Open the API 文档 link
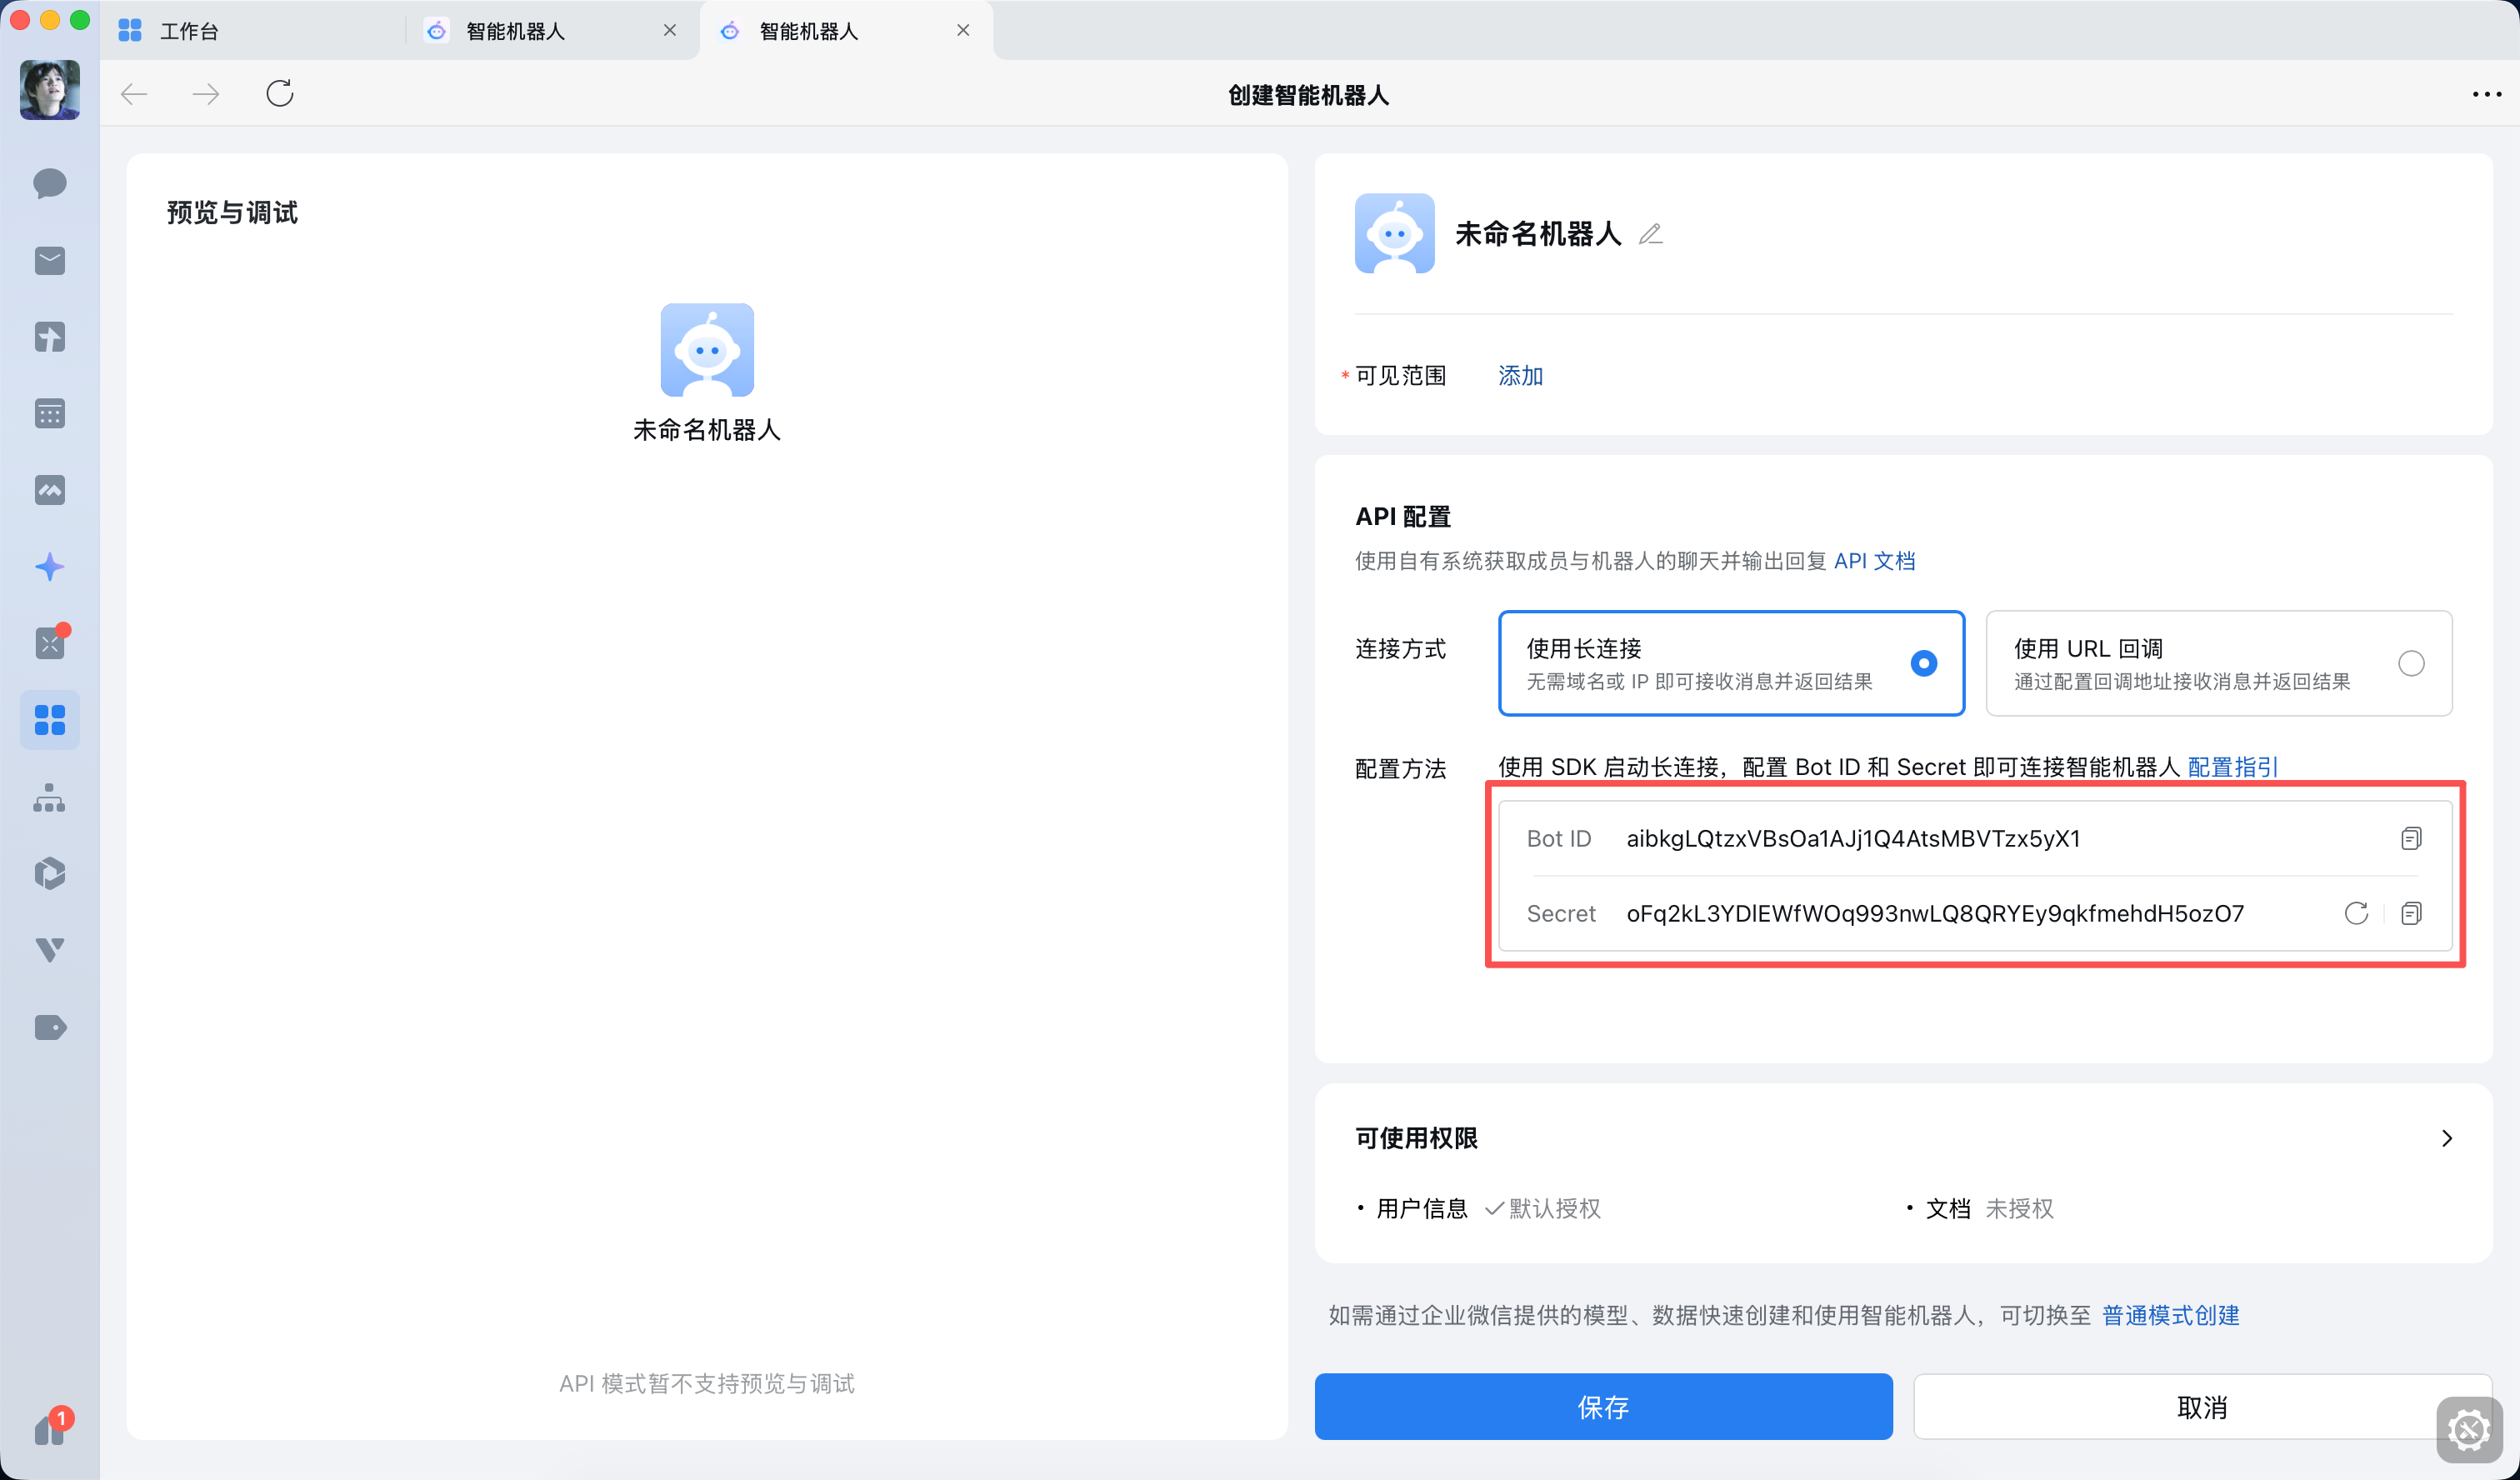Image resolution: width=2520 pixels, height=1480 pixels. [x=1875, y=560]
